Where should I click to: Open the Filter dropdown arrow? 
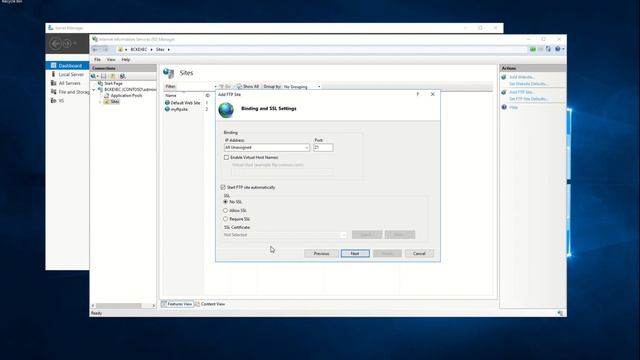tap(216, 87)
